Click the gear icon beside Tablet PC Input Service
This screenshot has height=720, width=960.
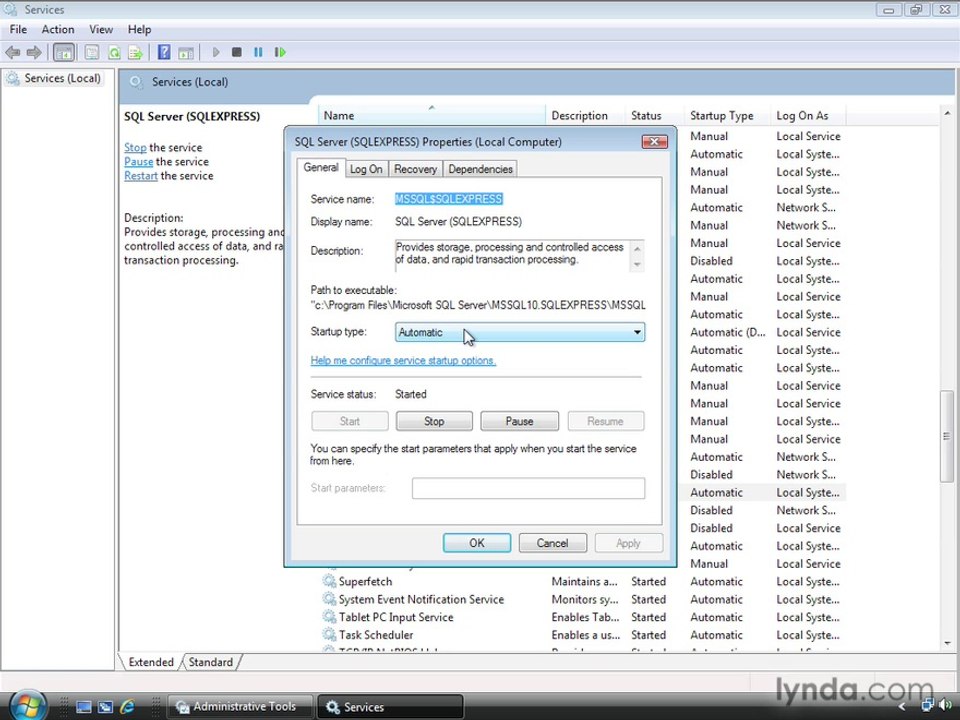click(x=329, y=617)
